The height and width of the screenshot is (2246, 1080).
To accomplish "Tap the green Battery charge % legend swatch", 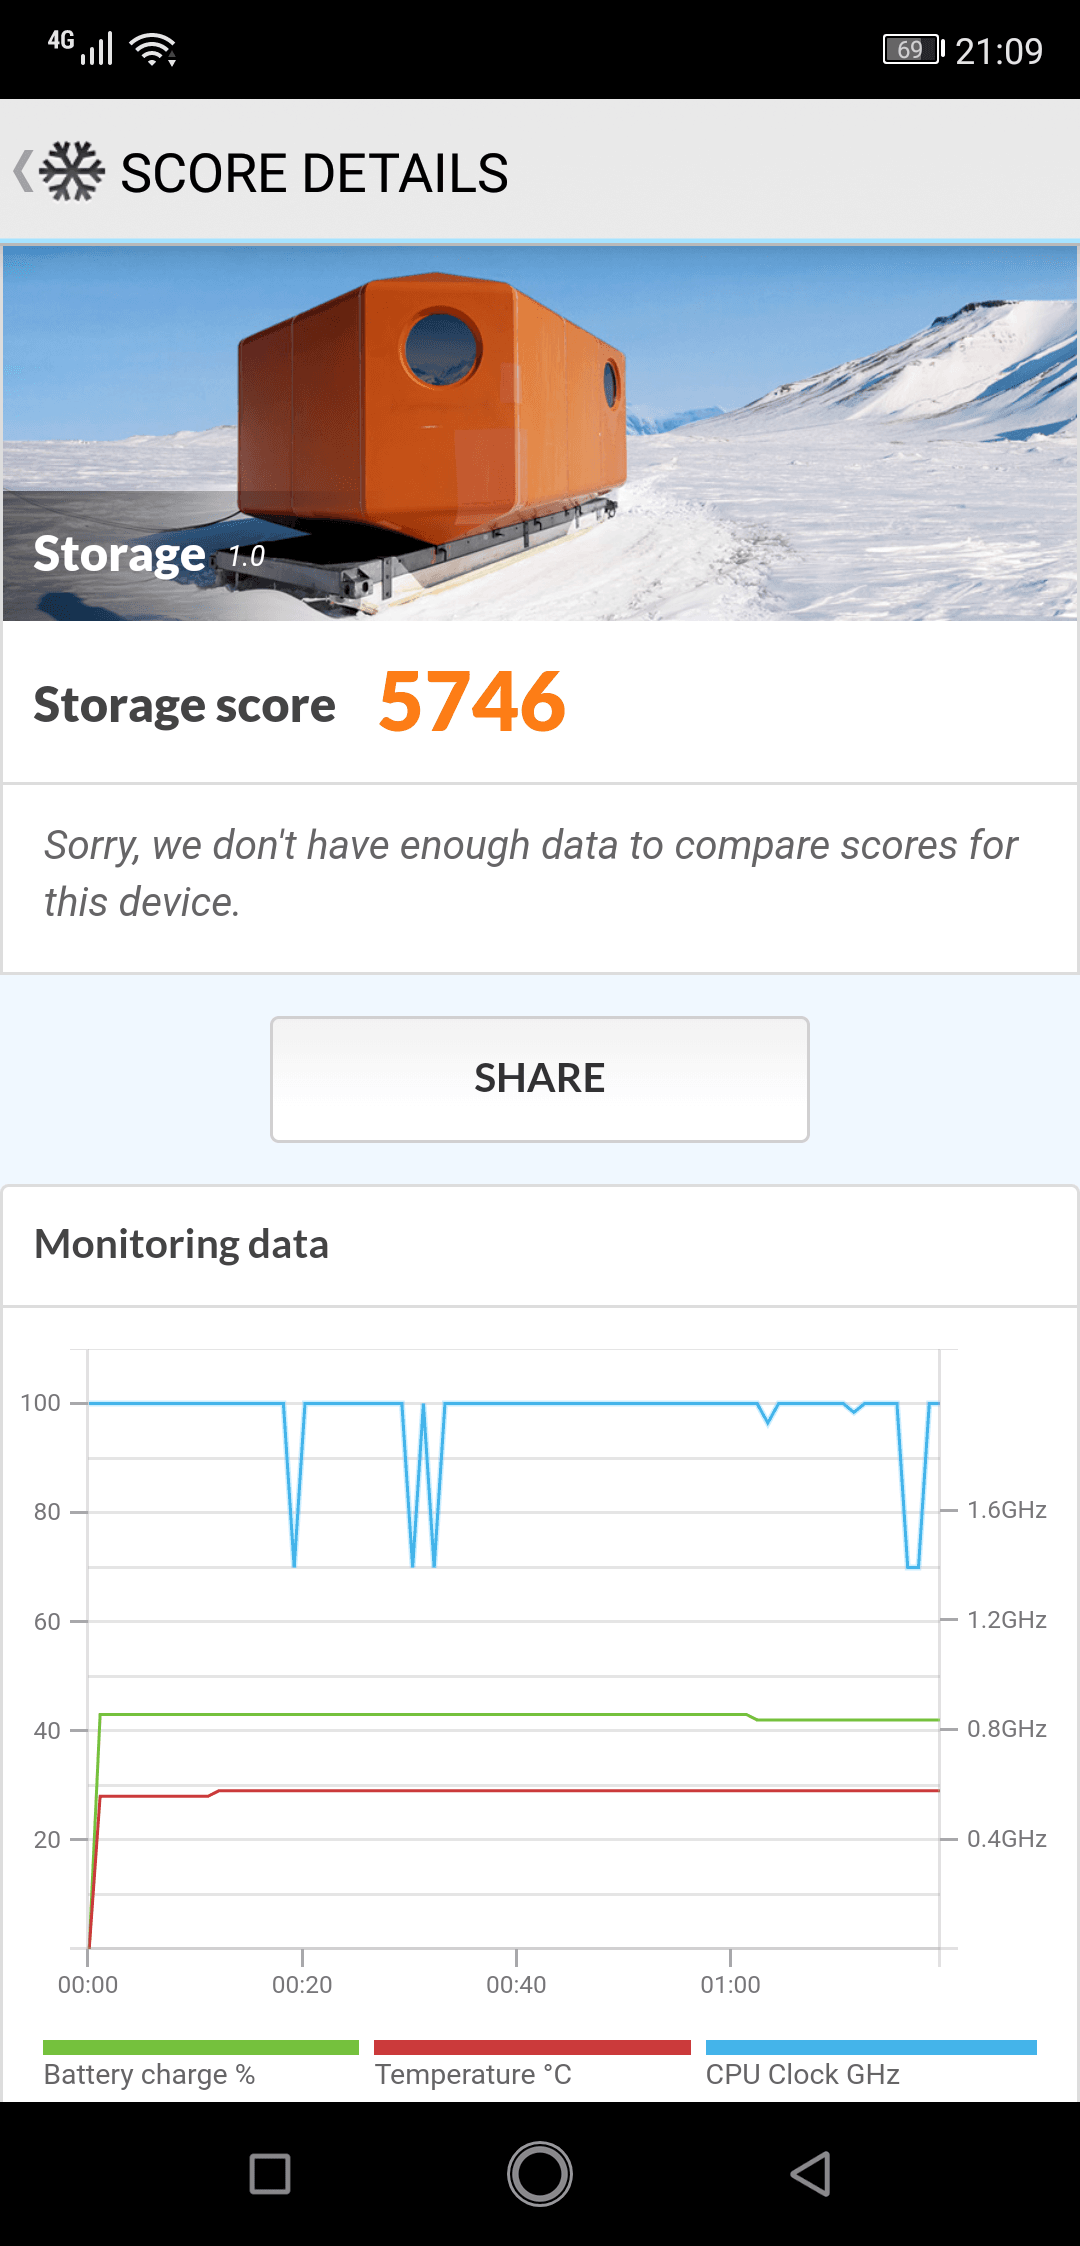I will [200, 2047].
